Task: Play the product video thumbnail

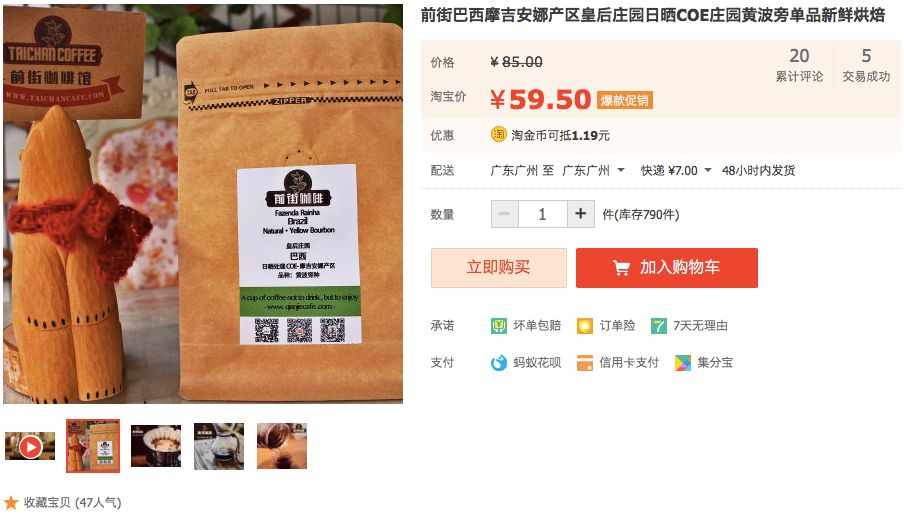Action: [x=30, y=446]
